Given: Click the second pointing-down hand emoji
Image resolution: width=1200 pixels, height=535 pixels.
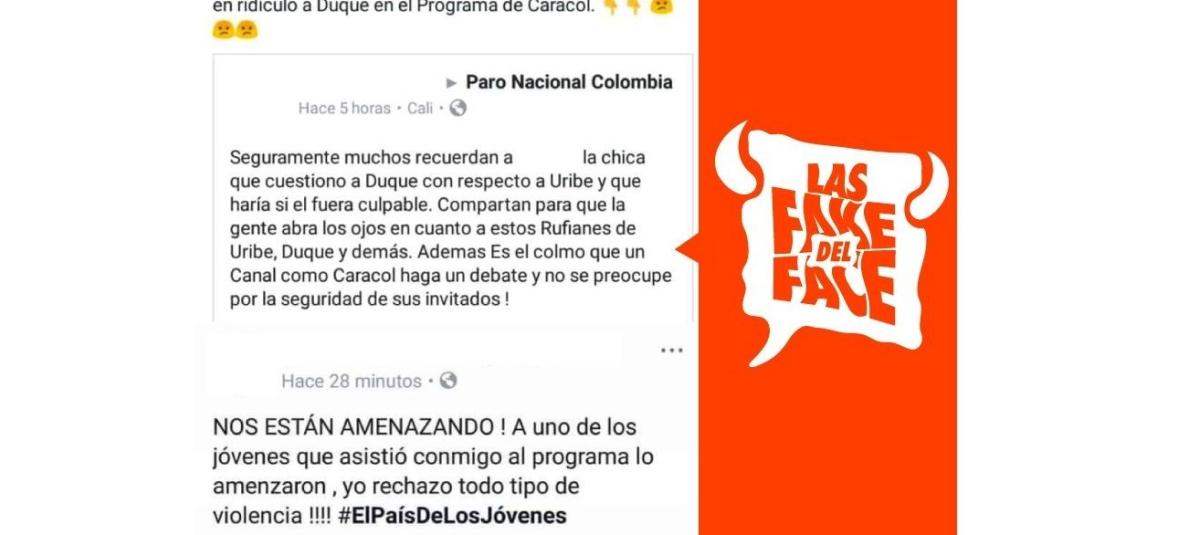Looking at the screenshot, I should click(634, 7).
